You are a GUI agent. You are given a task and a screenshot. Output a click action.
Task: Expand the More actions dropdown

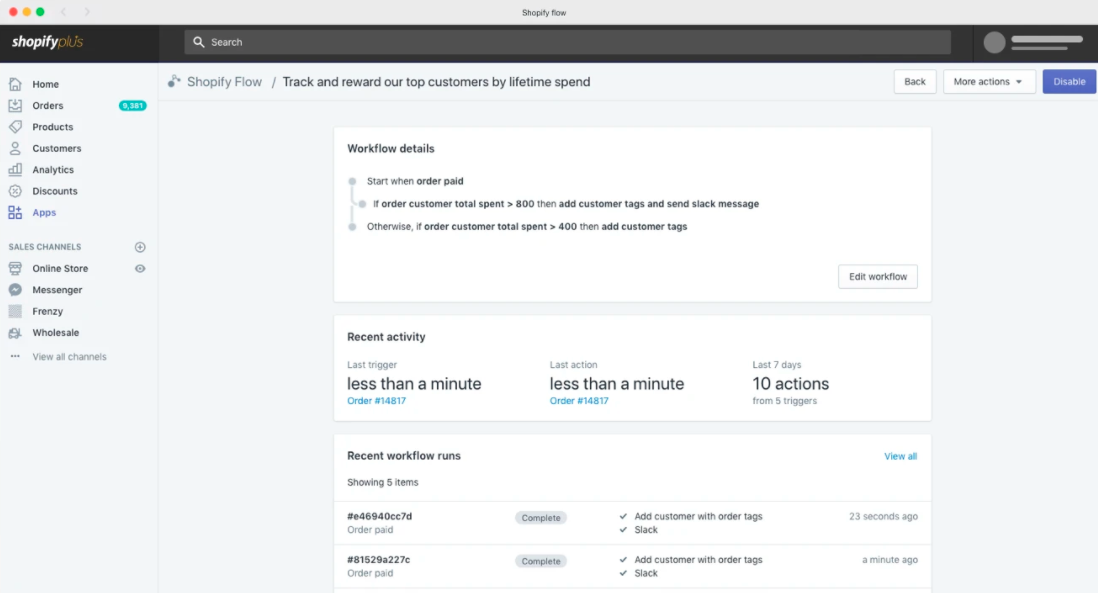[988, 82]
